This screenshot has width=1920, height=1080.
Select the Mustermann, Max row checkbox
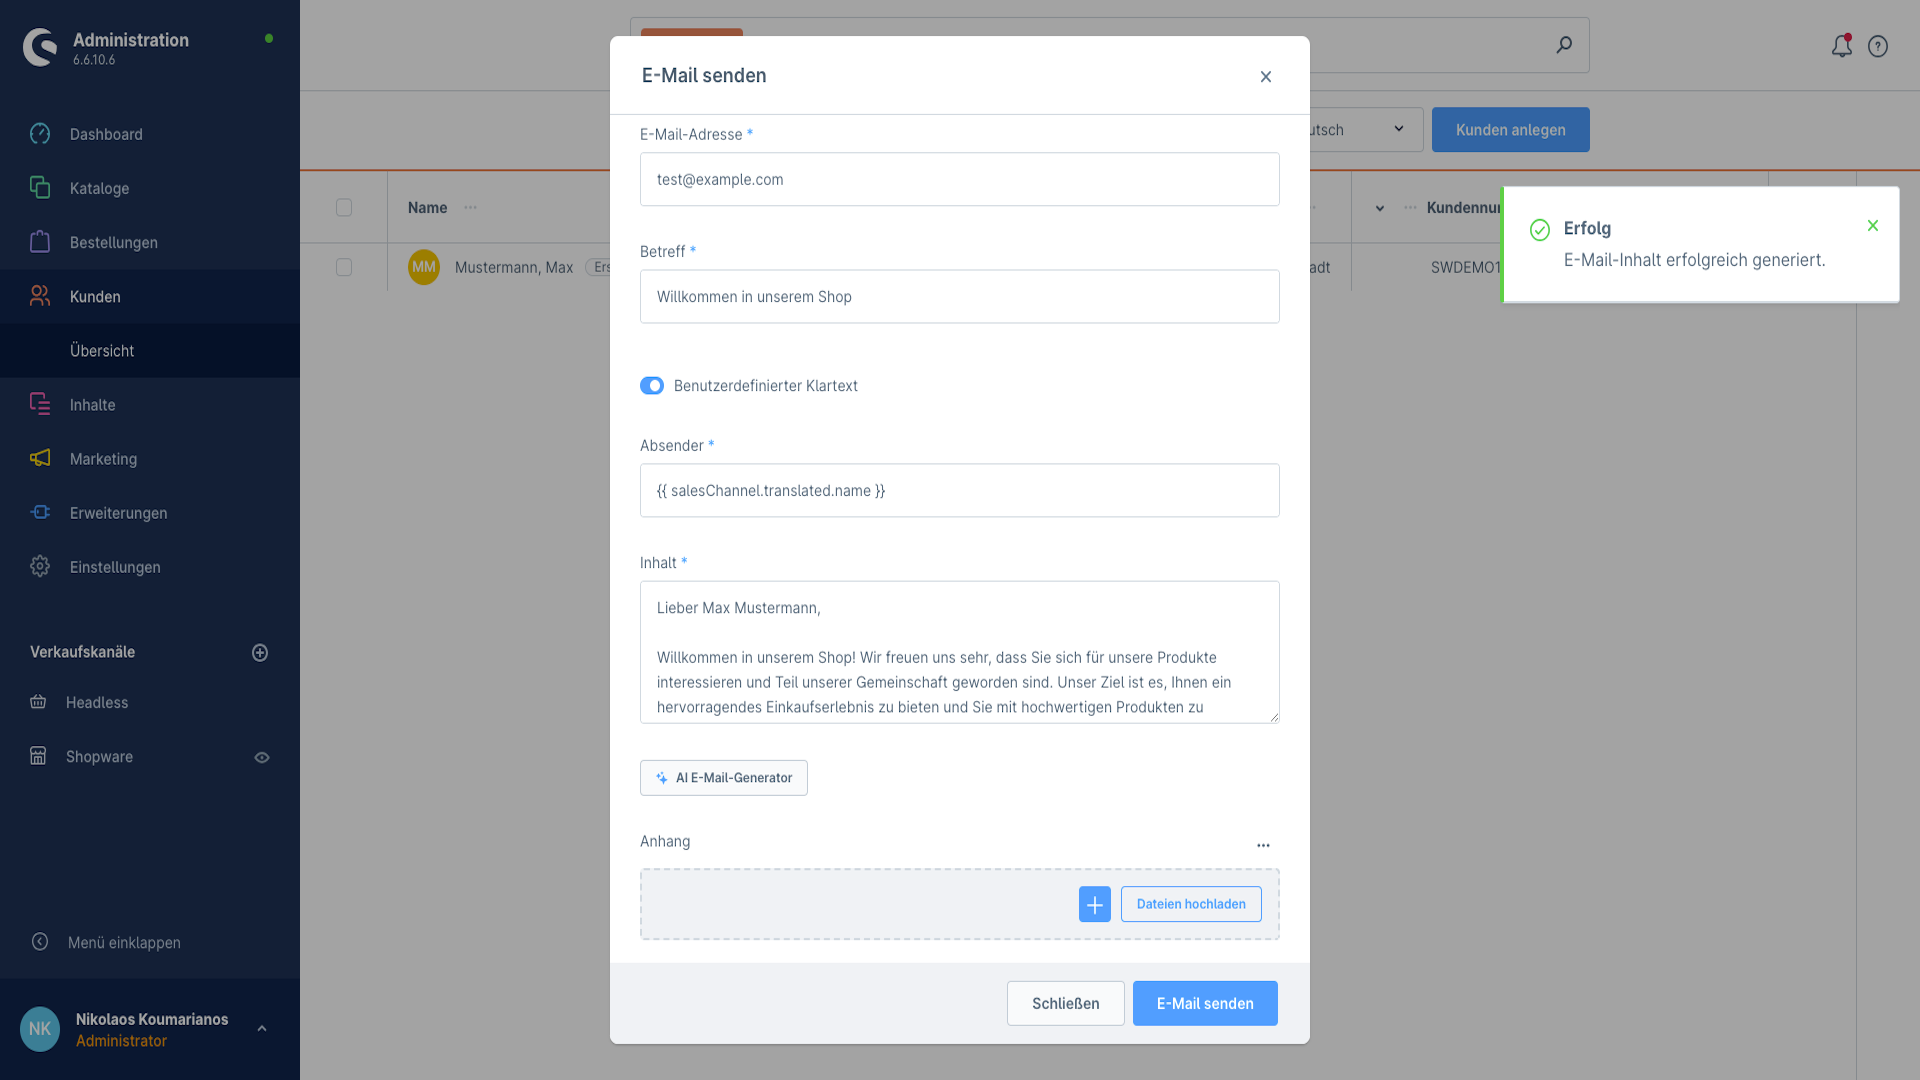pyautogui.click(x=344, y=267)
